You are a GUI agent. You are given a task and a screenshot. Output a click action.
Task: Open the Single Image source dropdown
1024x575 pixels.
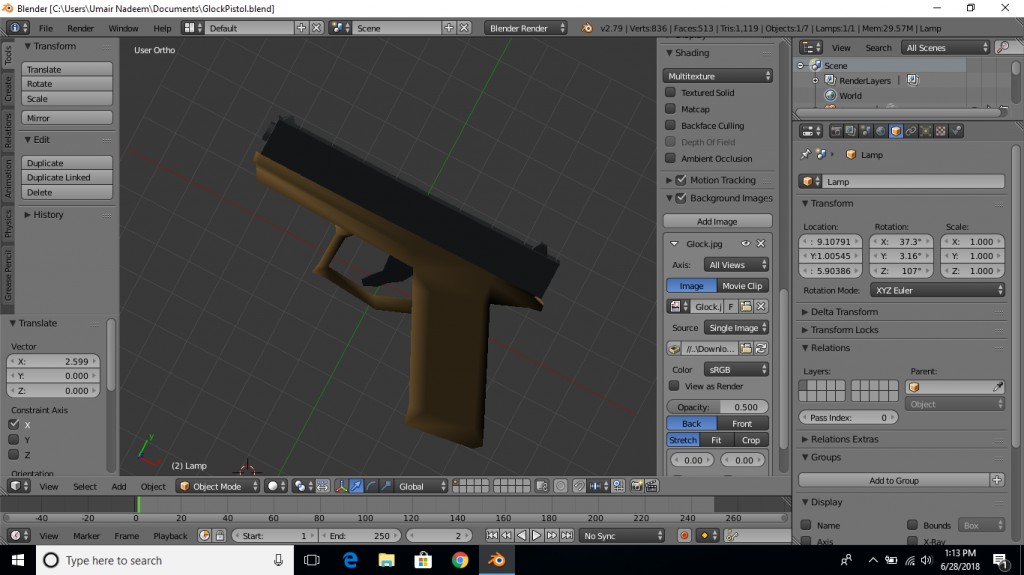[737, 327]
